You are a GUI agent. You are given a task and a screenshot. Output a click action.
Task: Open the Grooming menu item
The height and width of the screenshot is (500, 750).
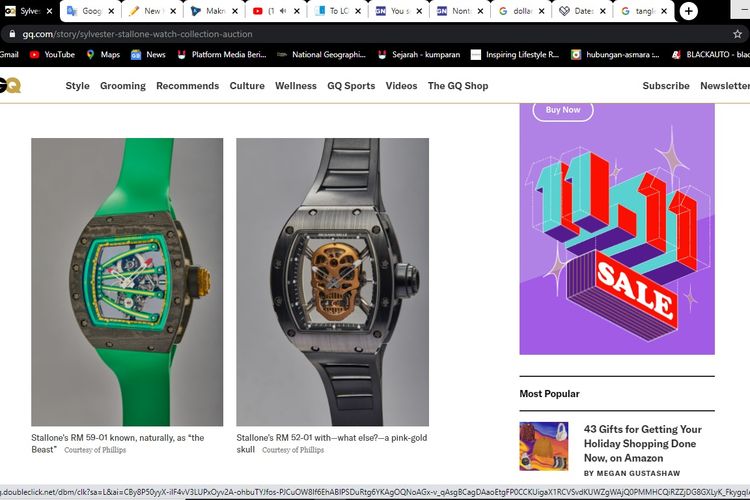(x=123, y=86)
